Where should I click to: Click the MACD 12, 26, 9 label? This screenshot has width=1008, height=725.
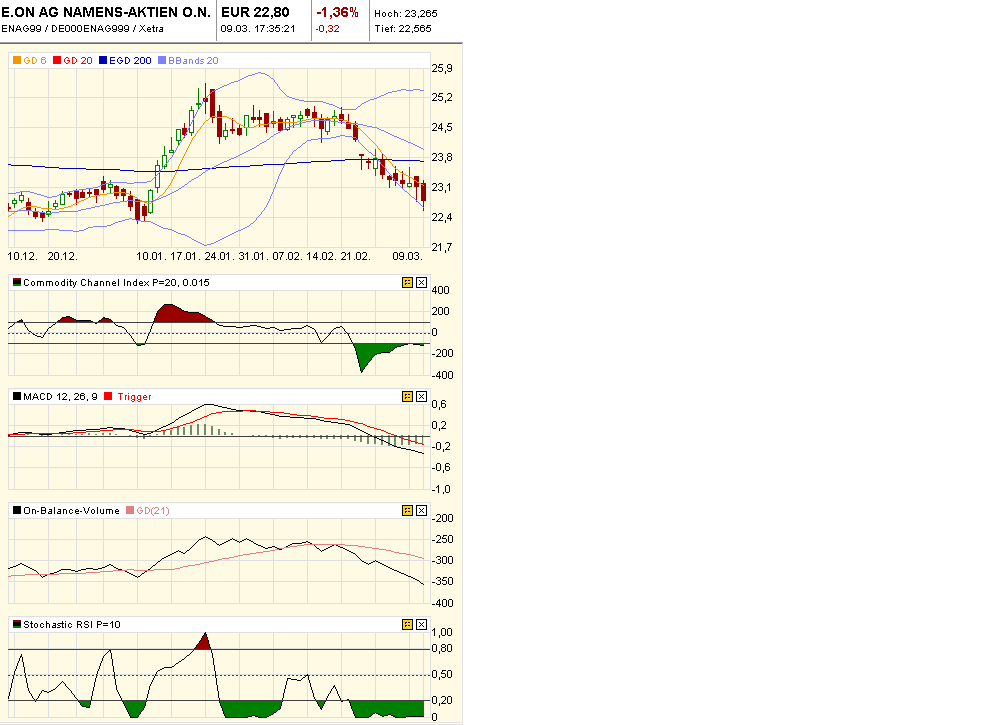(60, 397)
